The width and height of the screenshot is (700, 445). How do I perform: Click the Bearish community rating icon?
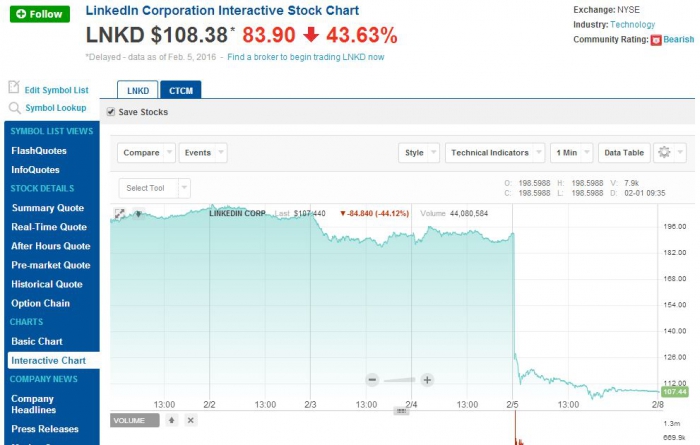(656, 40)
